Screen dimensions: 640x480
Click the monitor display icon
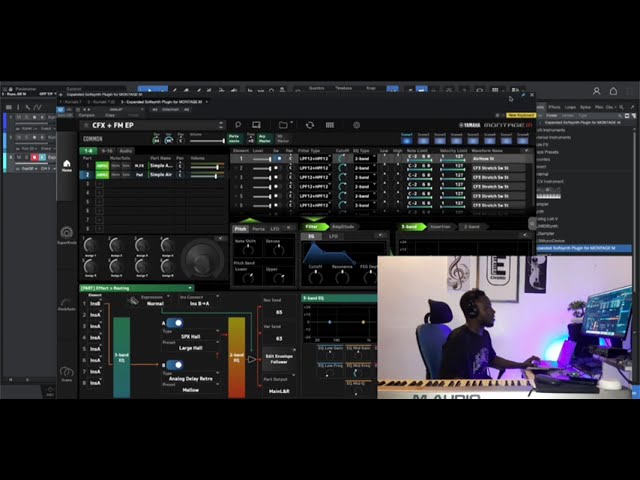pos(256,125)
